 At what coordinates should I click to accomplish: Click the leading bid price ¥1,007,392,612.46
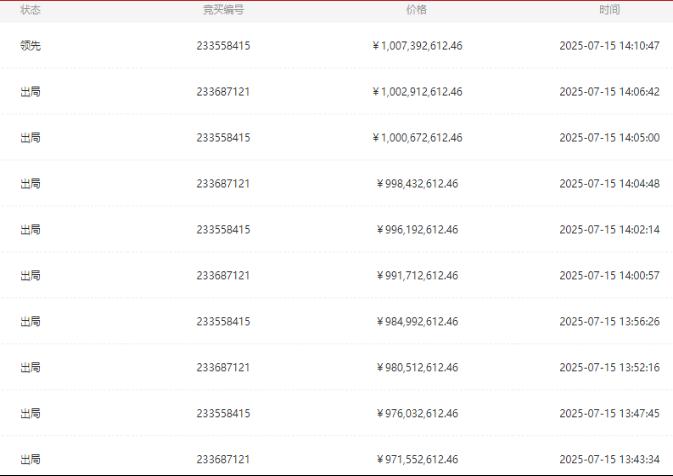pos(417,45)
